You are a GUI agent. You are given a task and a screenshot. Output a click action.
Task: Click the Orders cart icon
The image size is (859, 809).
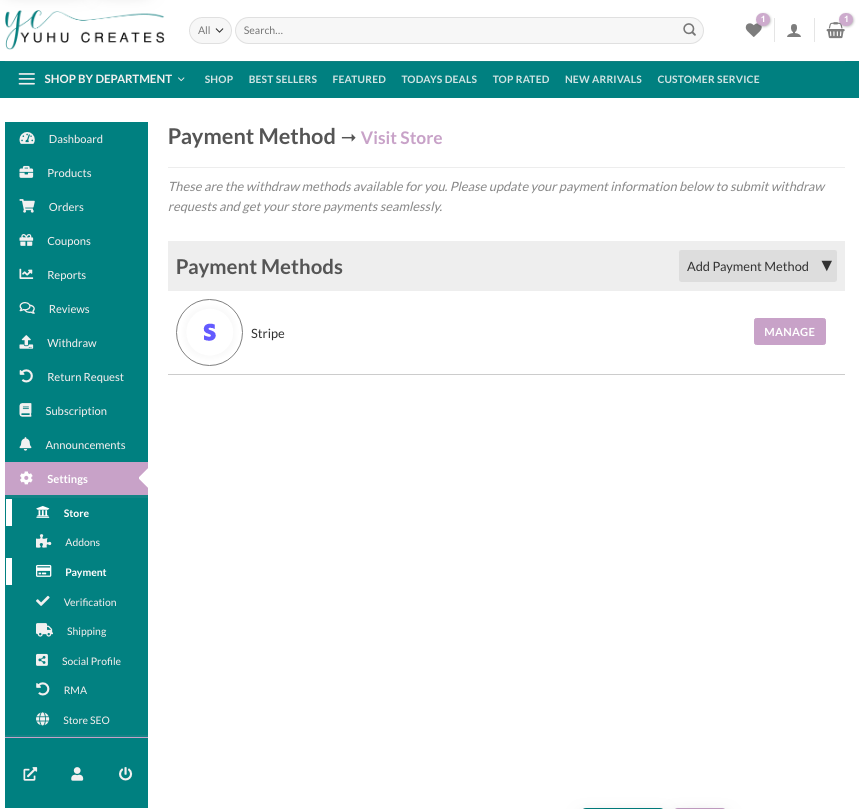tap(27, 206)
